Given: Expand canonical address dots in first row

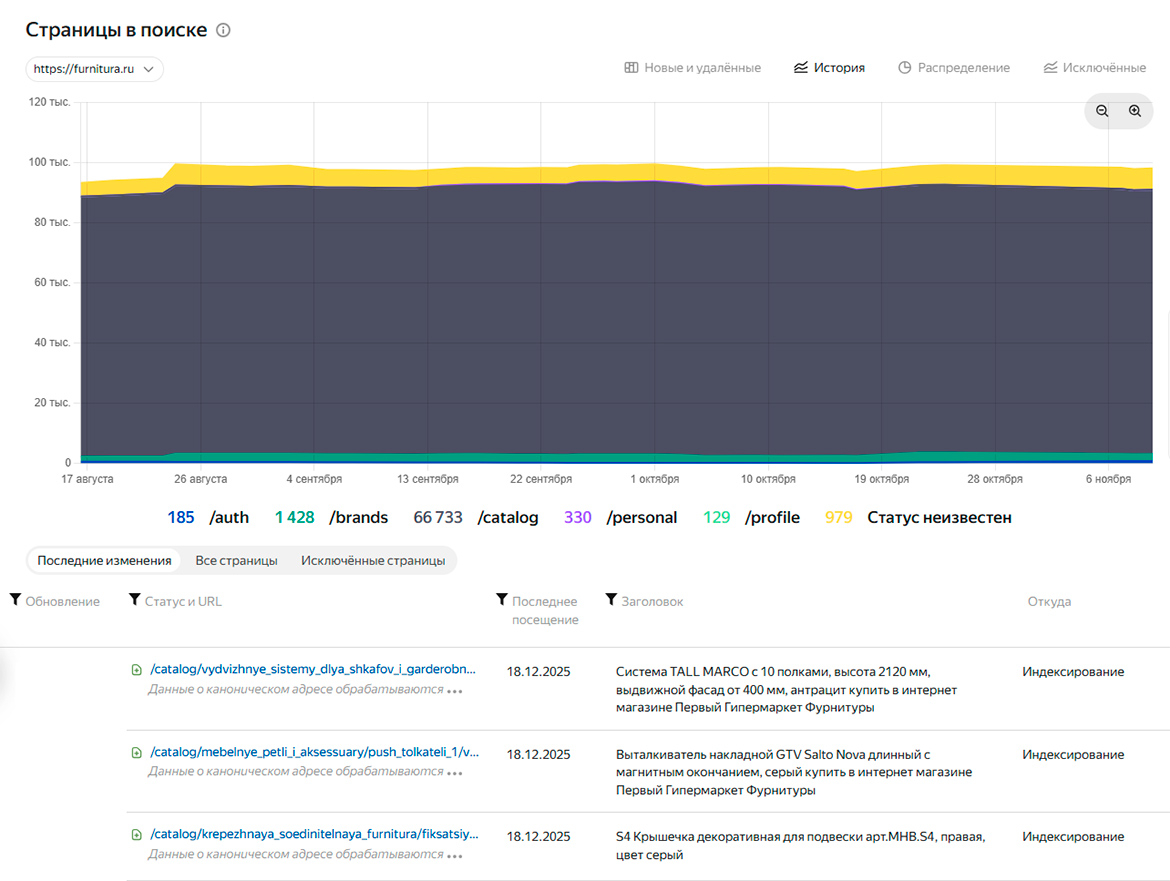Looking at the screenshot, I should pyautogui.click(x=455, y=690).
